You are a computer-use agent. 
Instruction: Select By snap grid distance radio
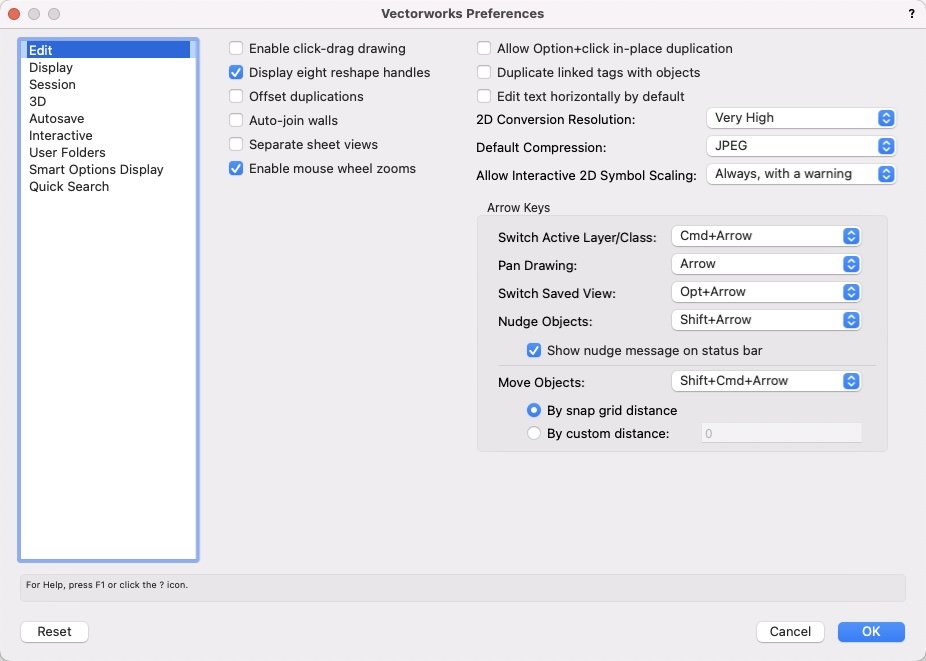coord(534,410)
